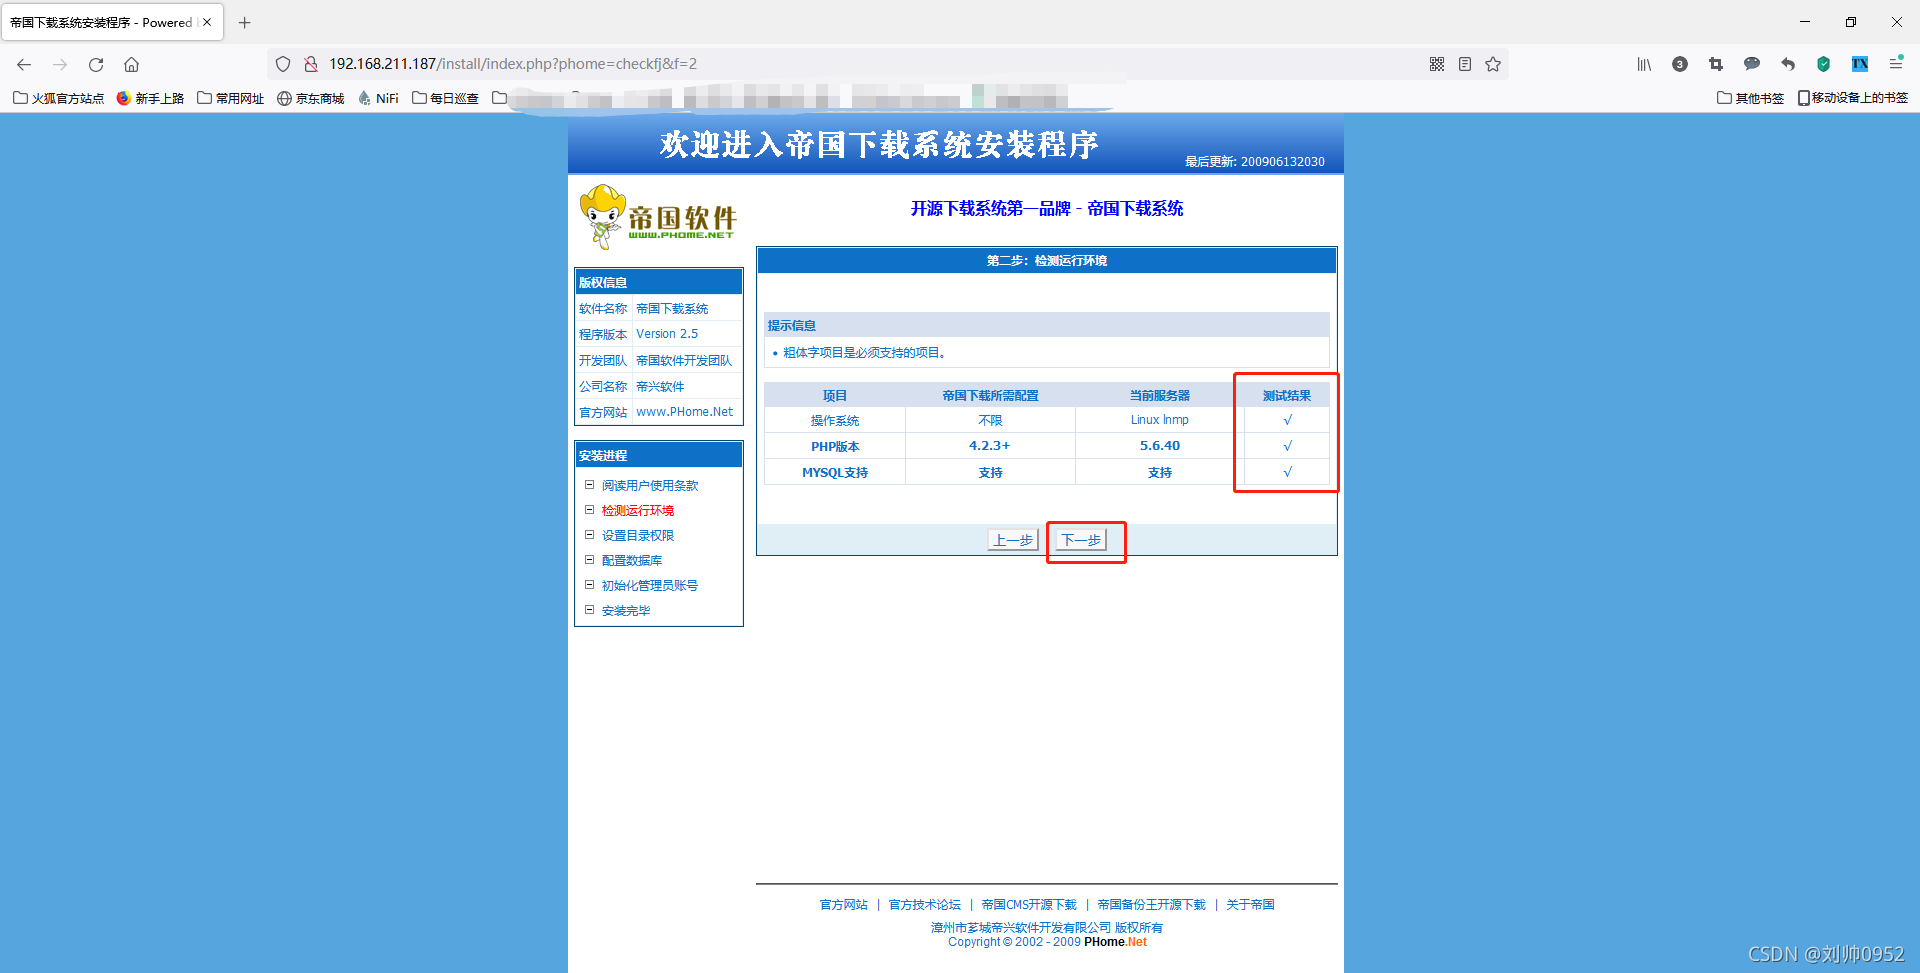This screenshot has width=1920, height=973.
Task: Reload the installer page
Action: click(x=96, y=64)
